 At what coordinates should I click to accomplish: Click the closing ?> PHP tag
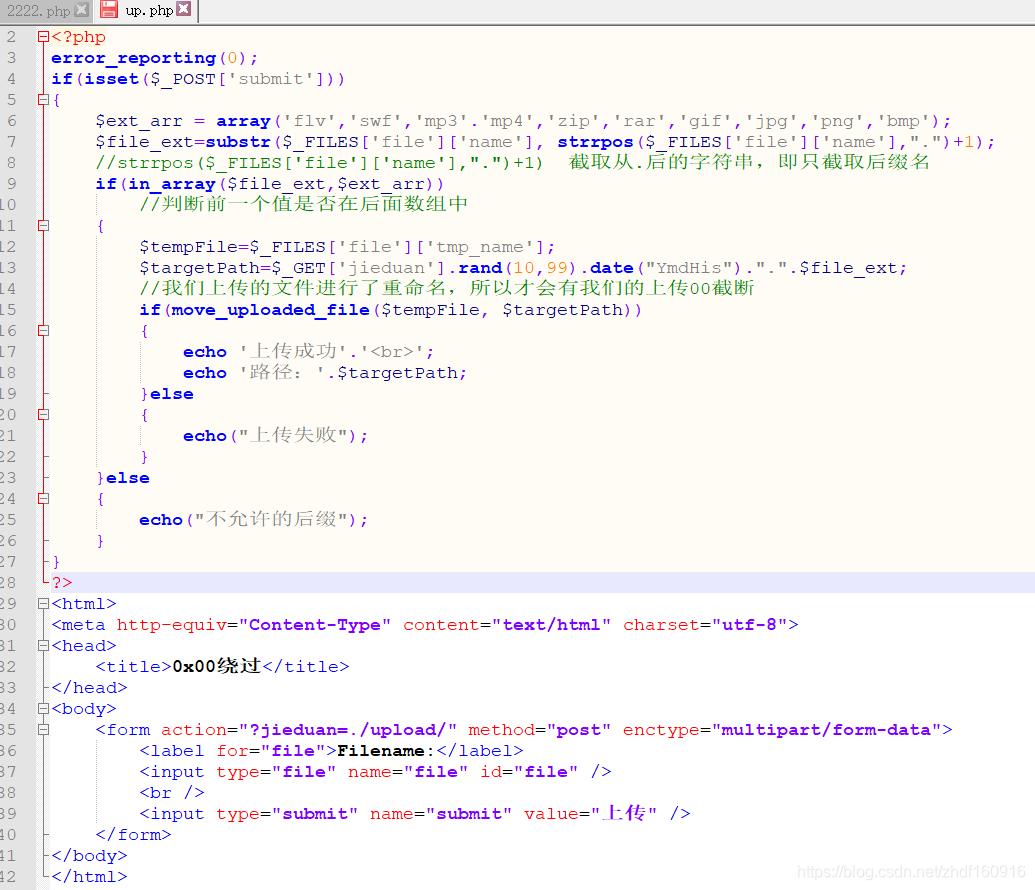tap(62, 582)
